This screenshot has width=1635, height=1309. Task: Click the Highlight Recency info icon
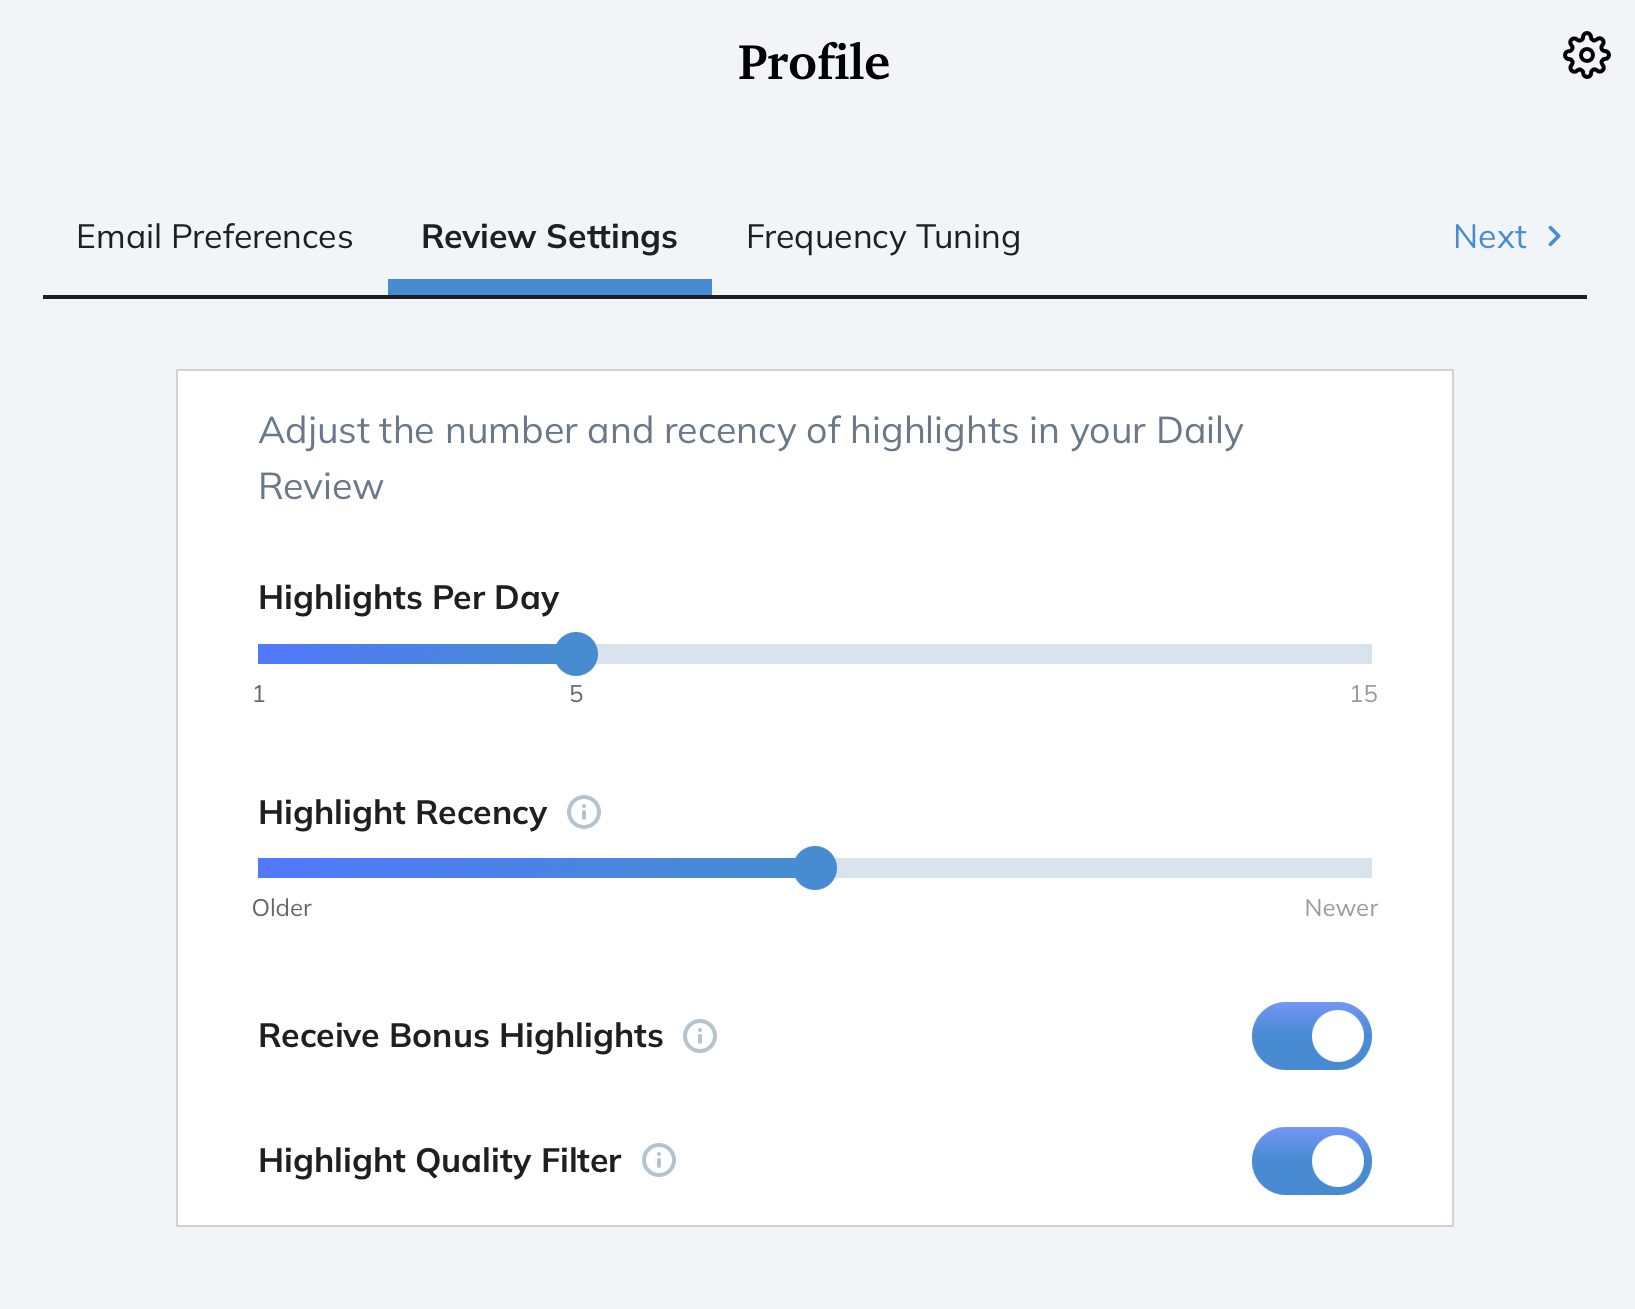point(584,812)
